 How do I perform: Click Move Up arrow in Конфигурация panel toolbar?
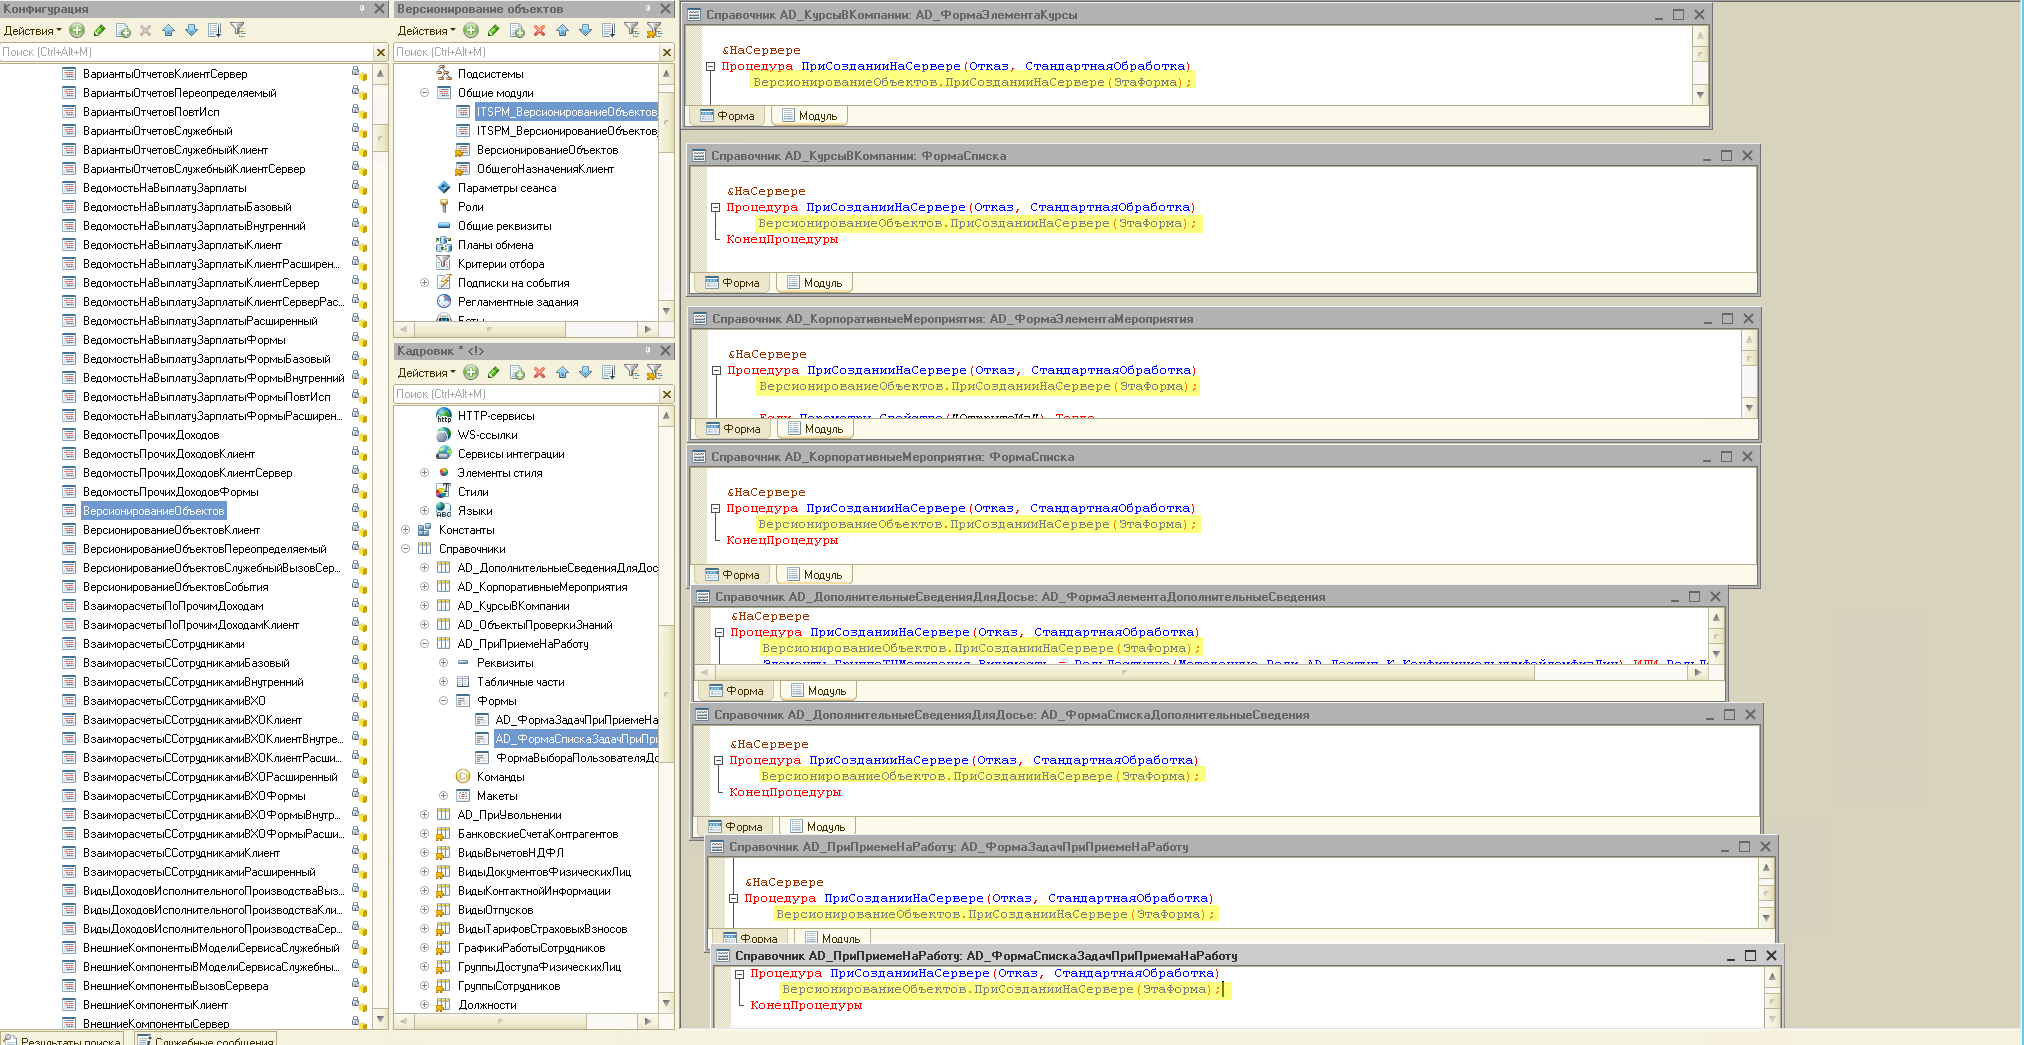point(168,31)
